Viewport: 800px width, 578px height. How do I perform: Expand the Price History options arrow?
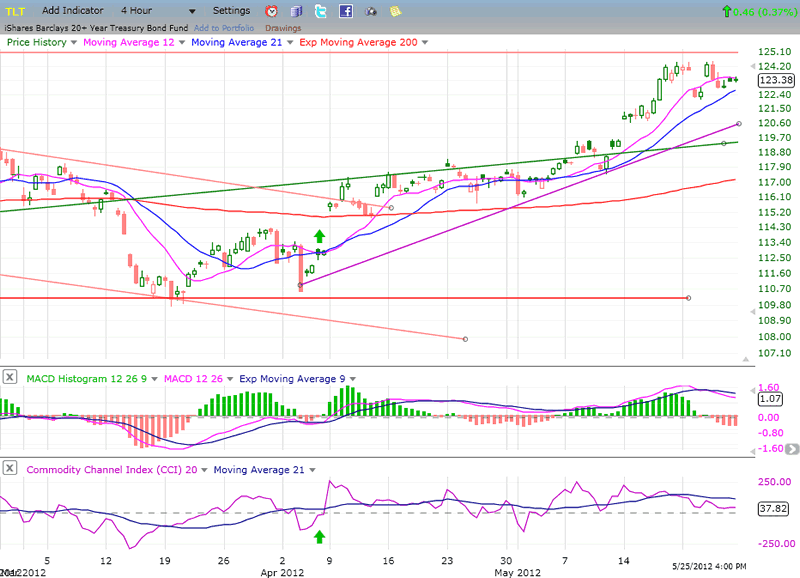74,43
